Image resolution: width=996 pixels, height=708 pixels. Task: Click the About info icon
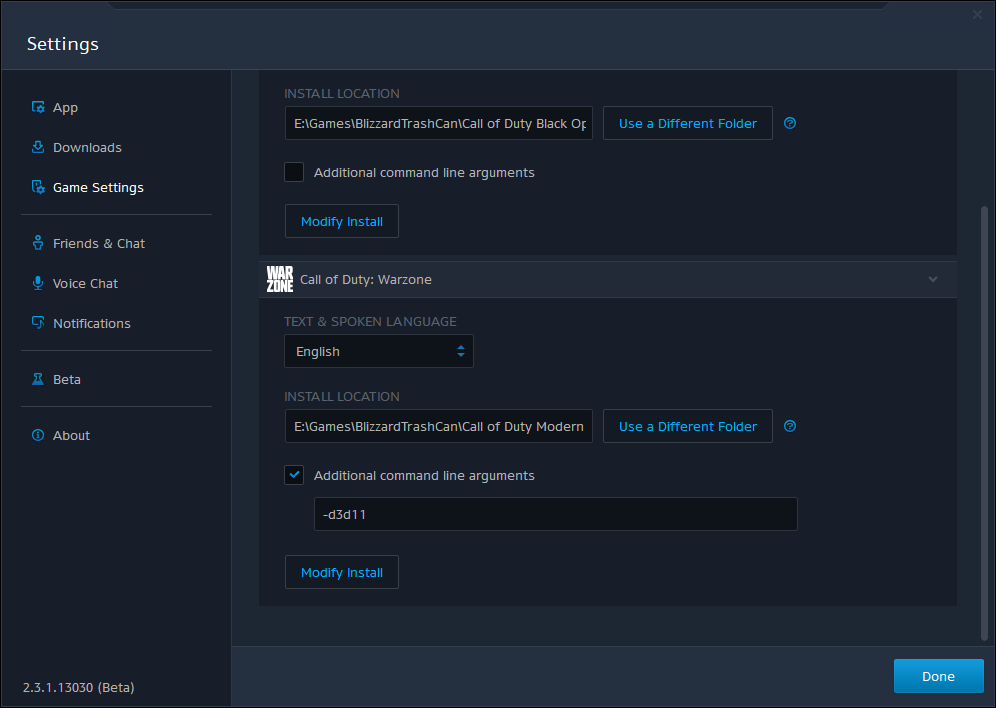coord(38,435)
